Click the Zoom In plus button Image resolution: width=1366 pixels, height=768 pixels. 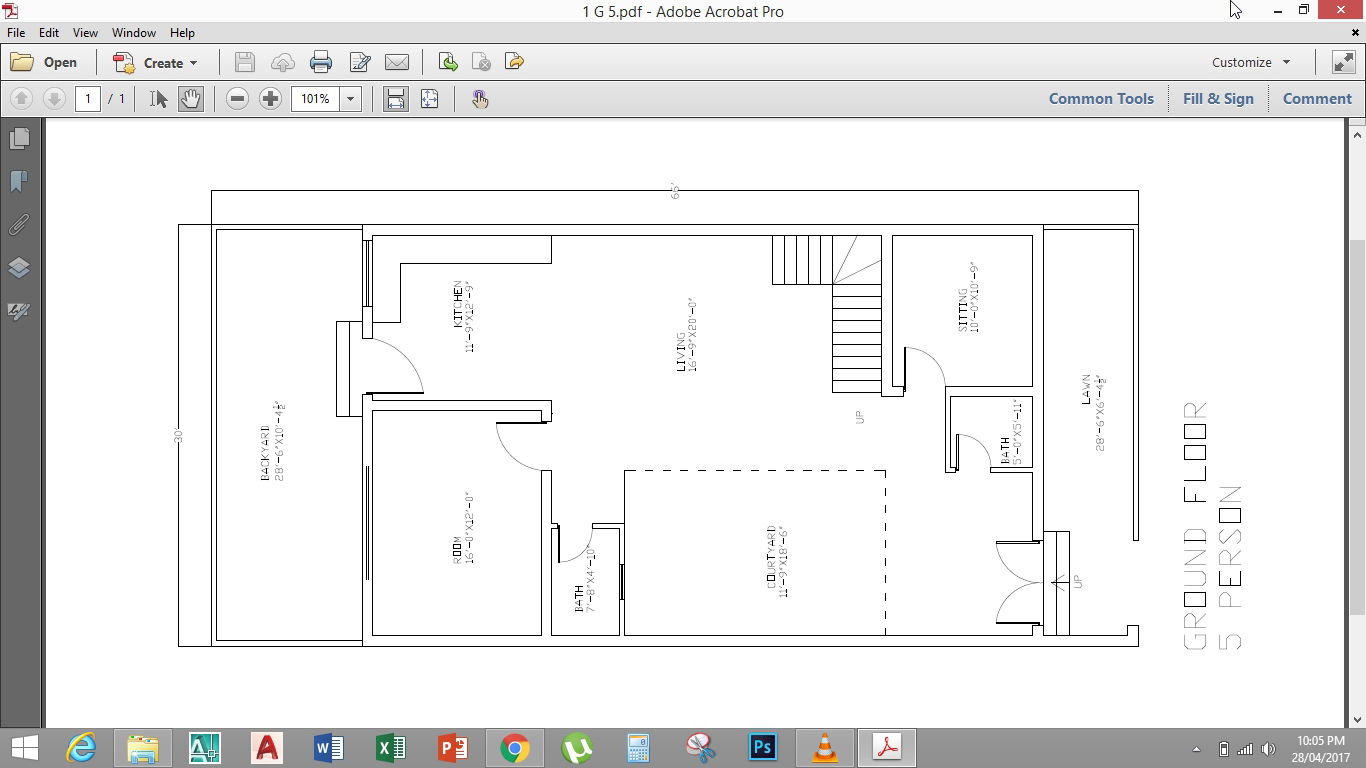click(270, 99)
